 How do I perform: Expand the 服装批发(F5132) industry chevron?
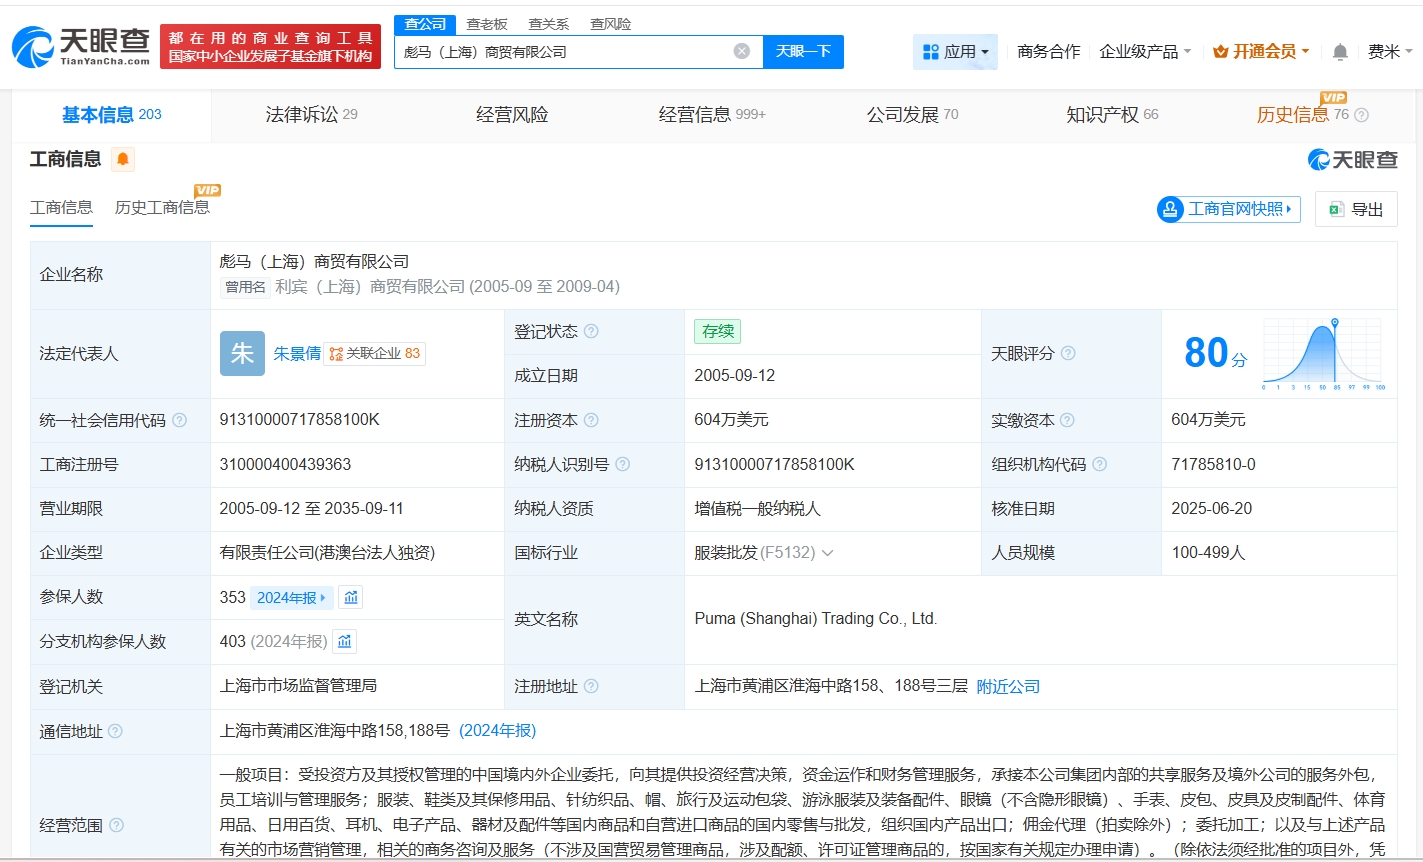coord(827,553)
